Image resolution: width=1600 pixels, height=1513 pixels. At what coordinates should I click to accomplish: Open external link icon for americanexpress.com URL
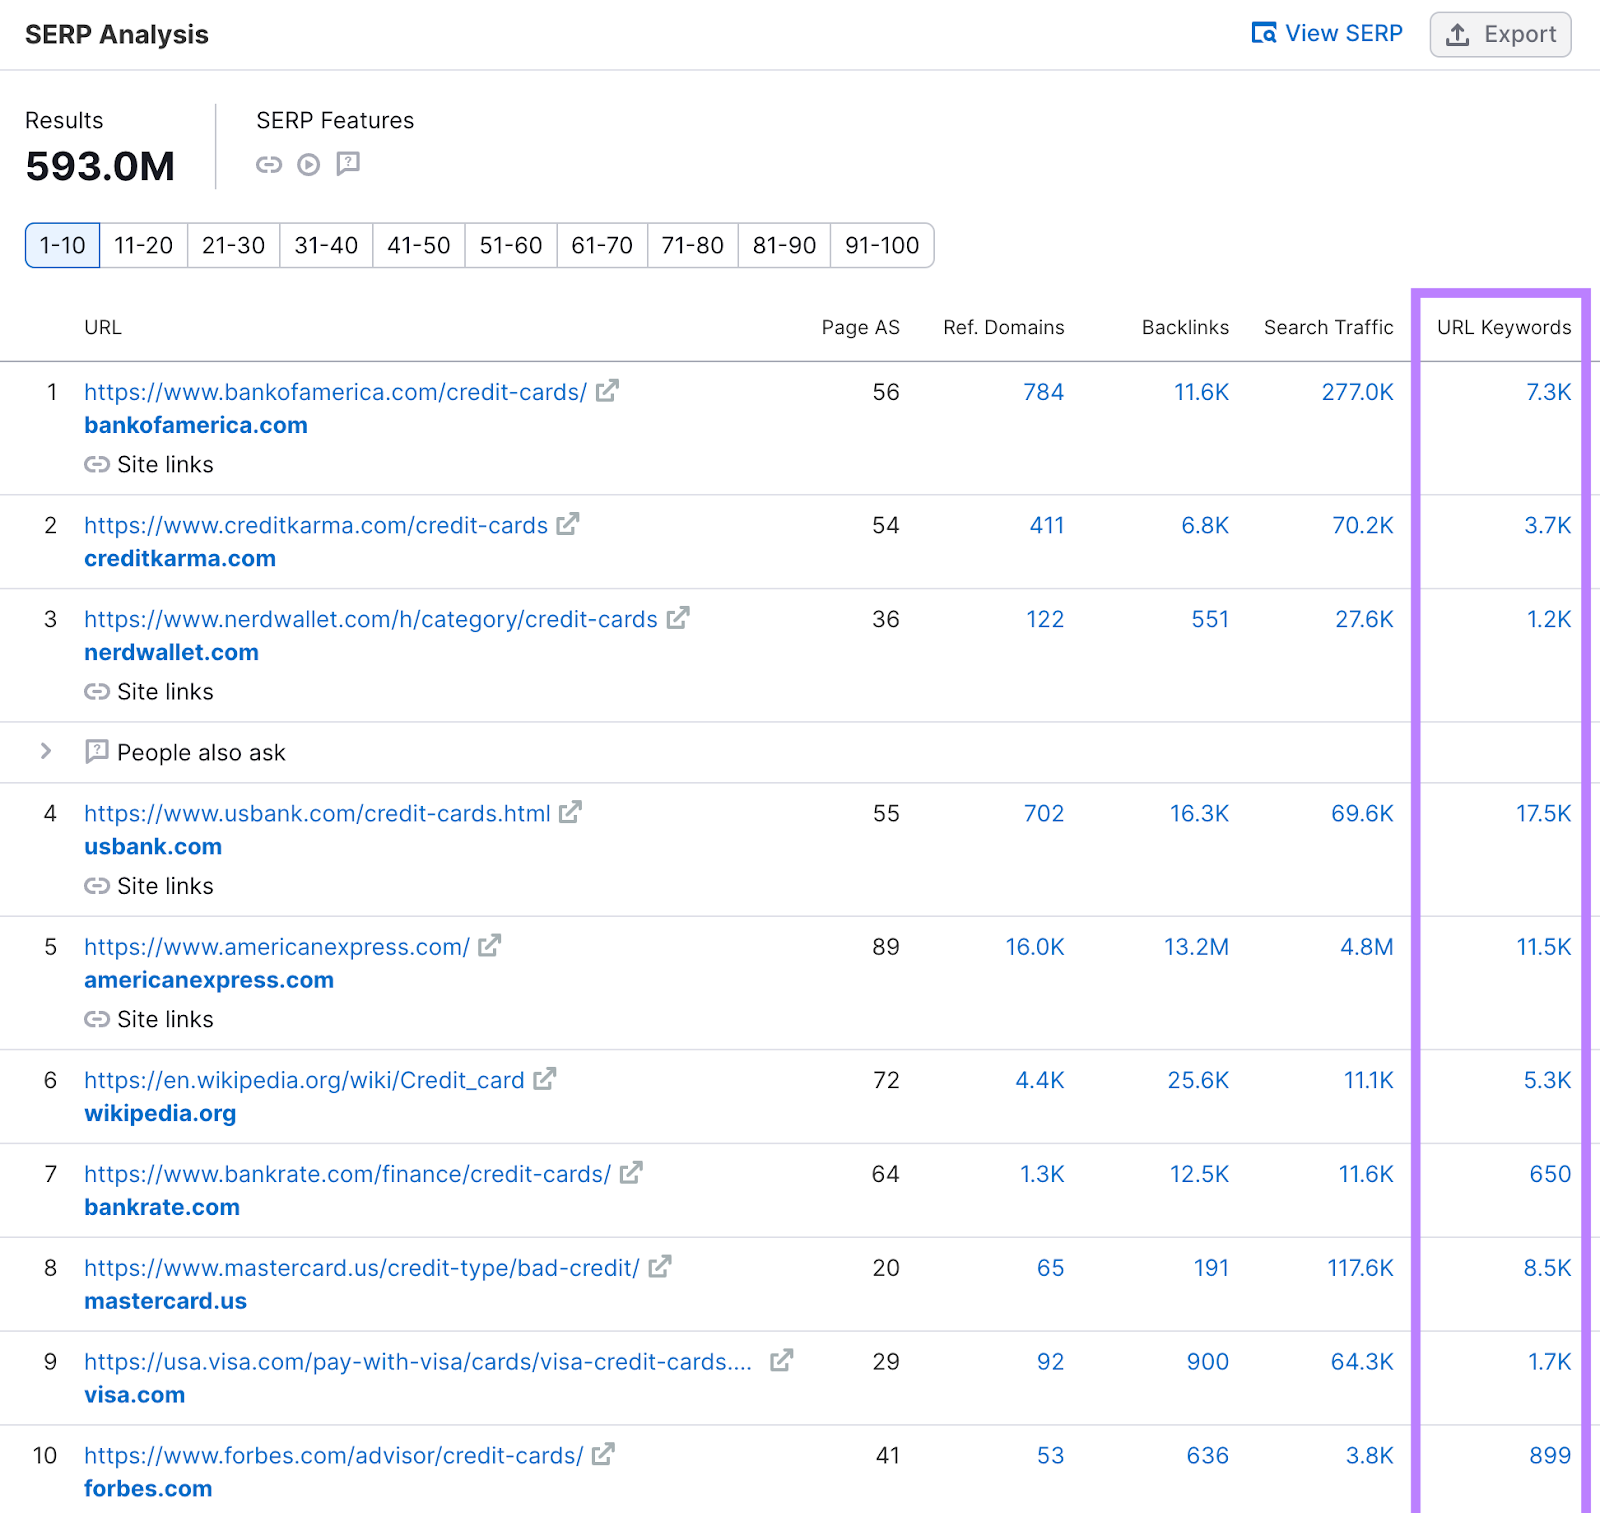click(x=489, y=945)
